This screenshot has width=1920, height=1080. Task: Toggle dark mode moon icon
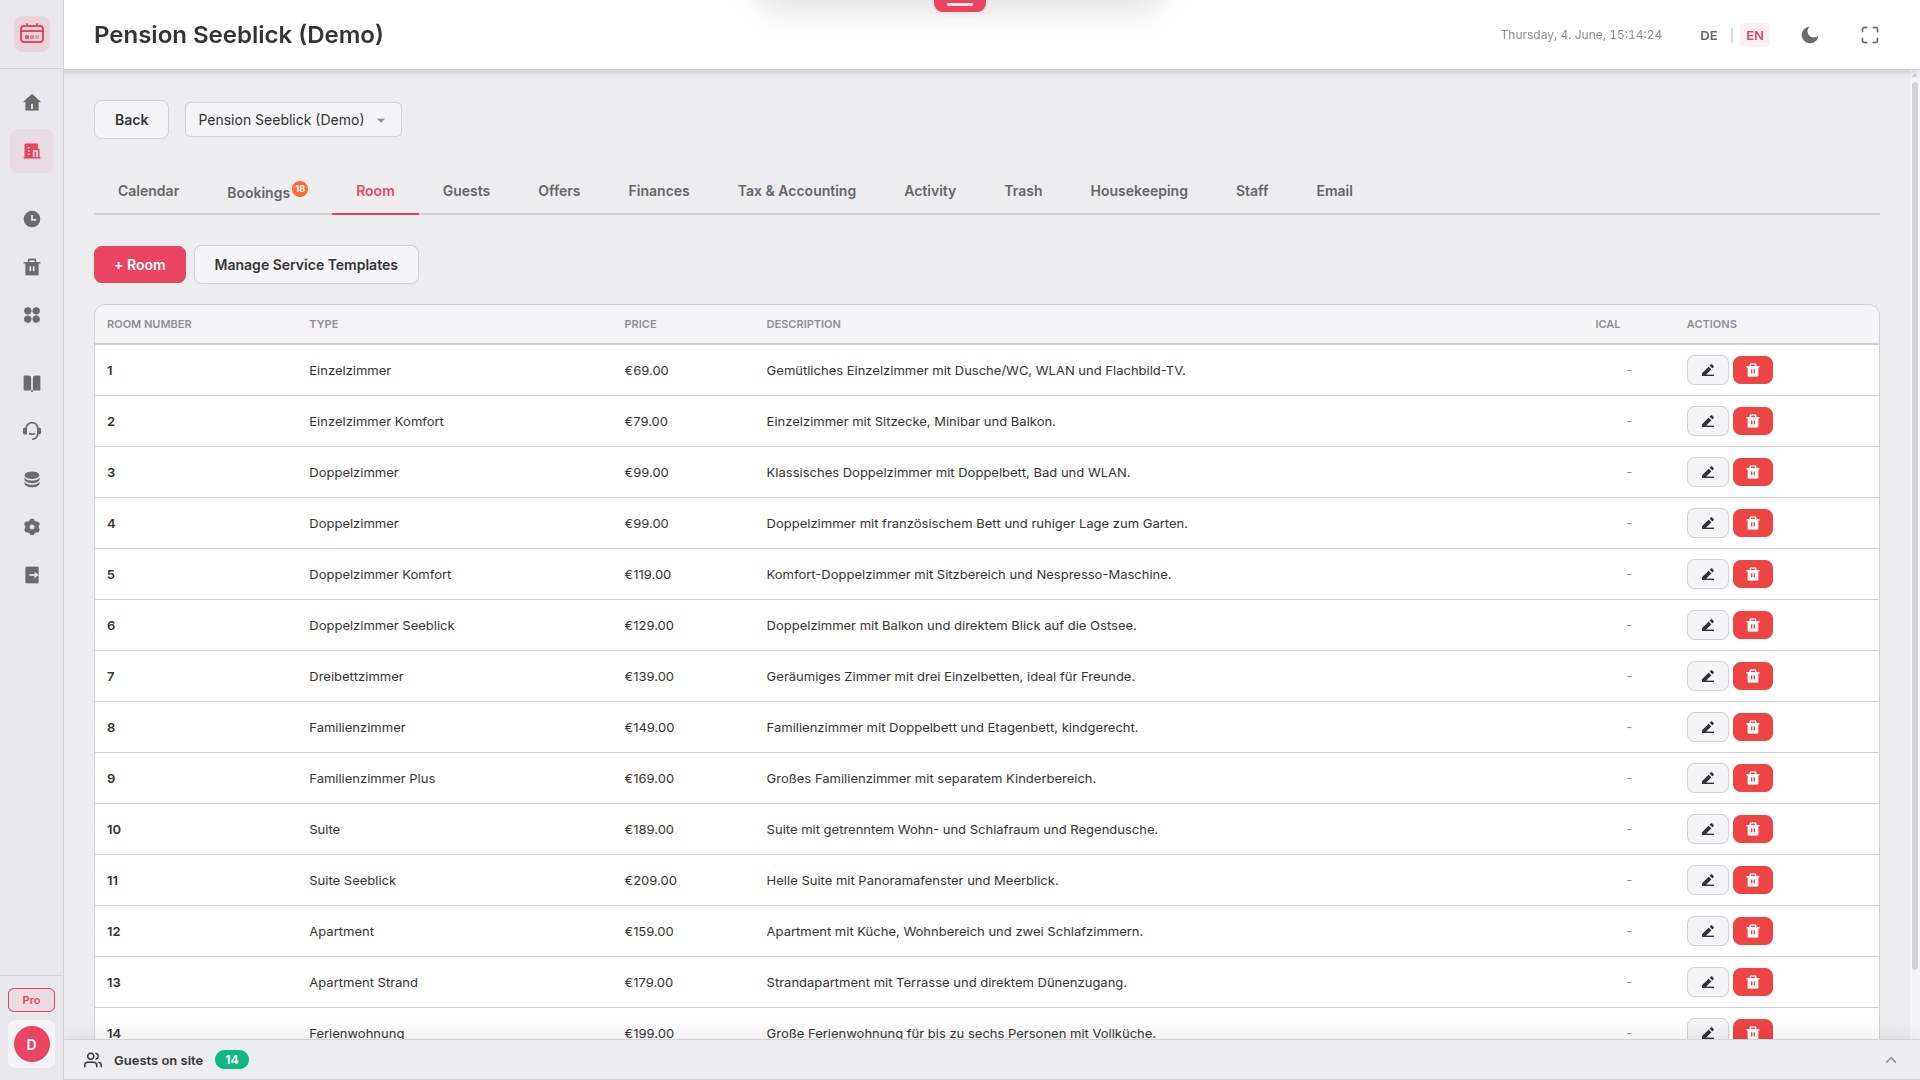tap(1810, 35)
